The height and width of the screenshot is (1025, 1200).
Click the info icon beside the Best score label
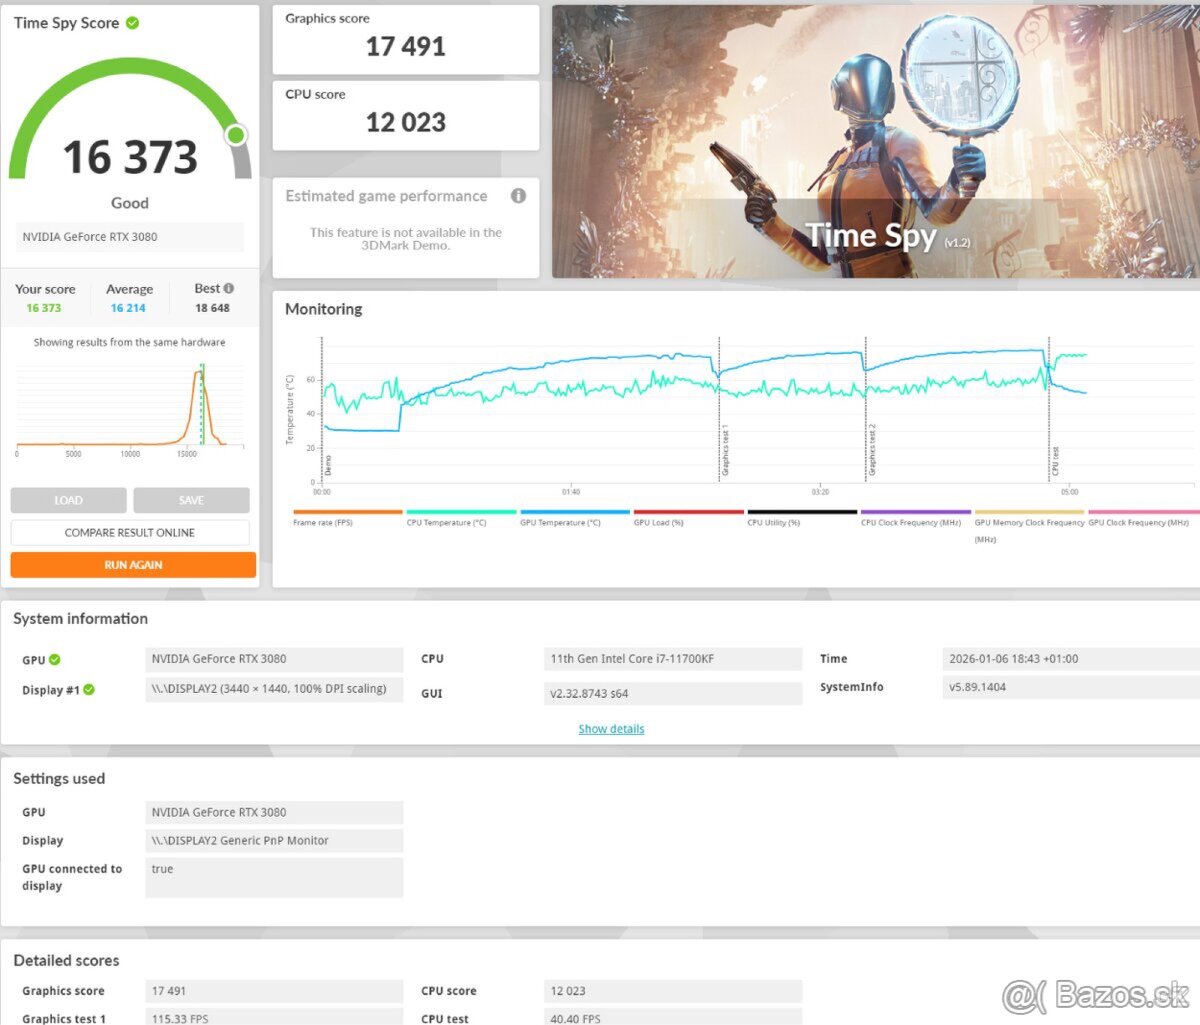tap(227, 287)
